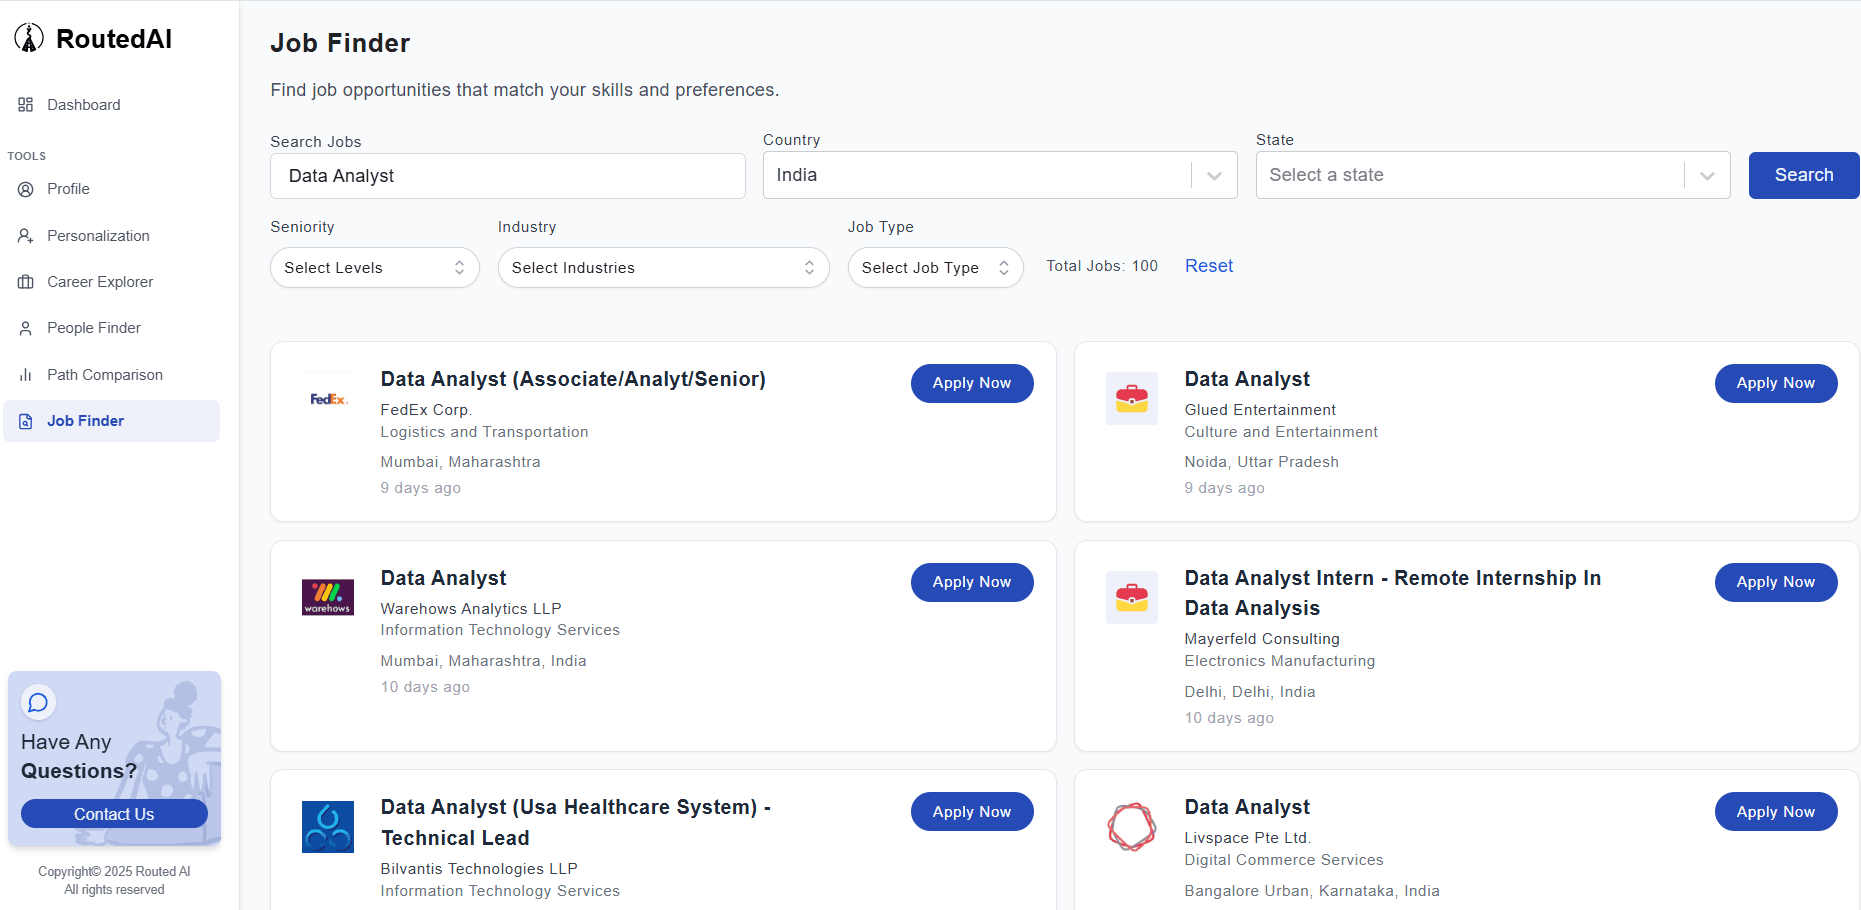Open the Country dropdown showing India
The image size is (1861, 910).
pyautogui.click(x=999, y=175)
